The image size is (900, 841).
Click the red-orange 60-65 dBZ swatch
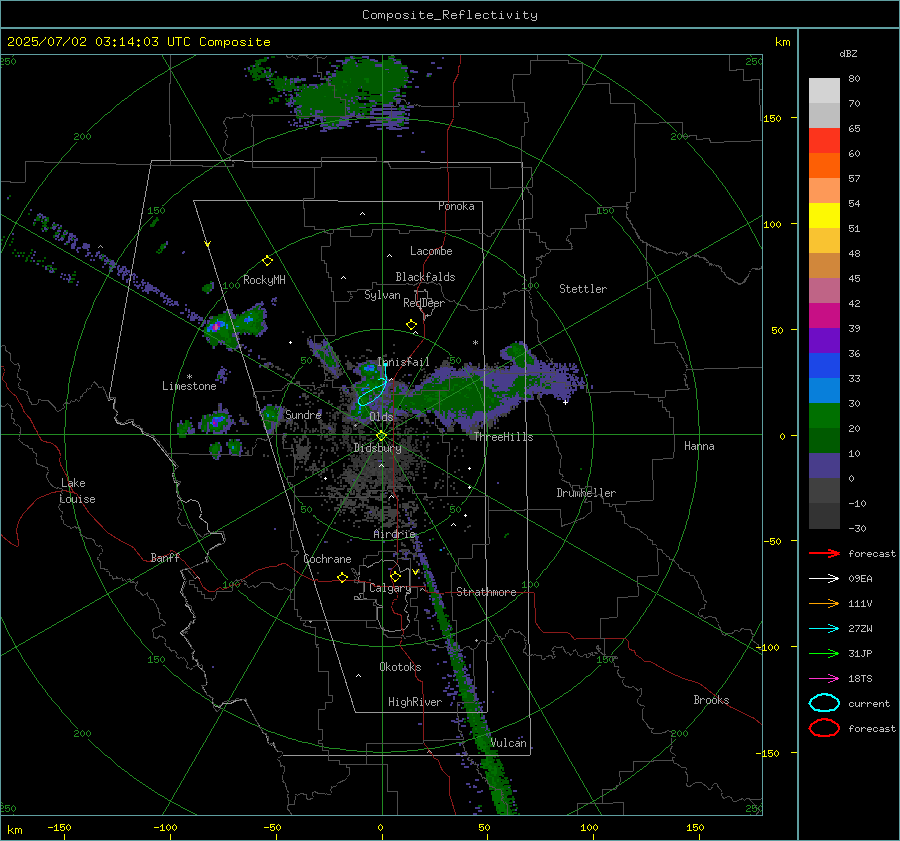tap(824, 141)
